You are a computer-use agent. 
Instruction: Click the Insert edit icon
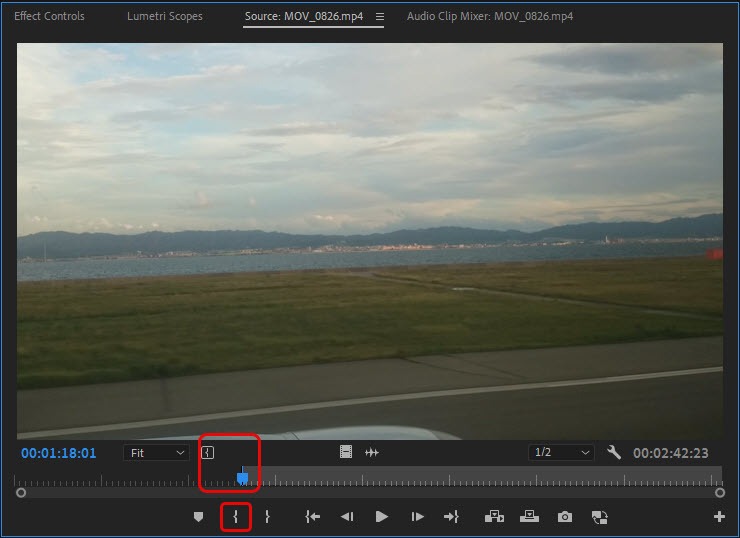click(x=494, y=517)
